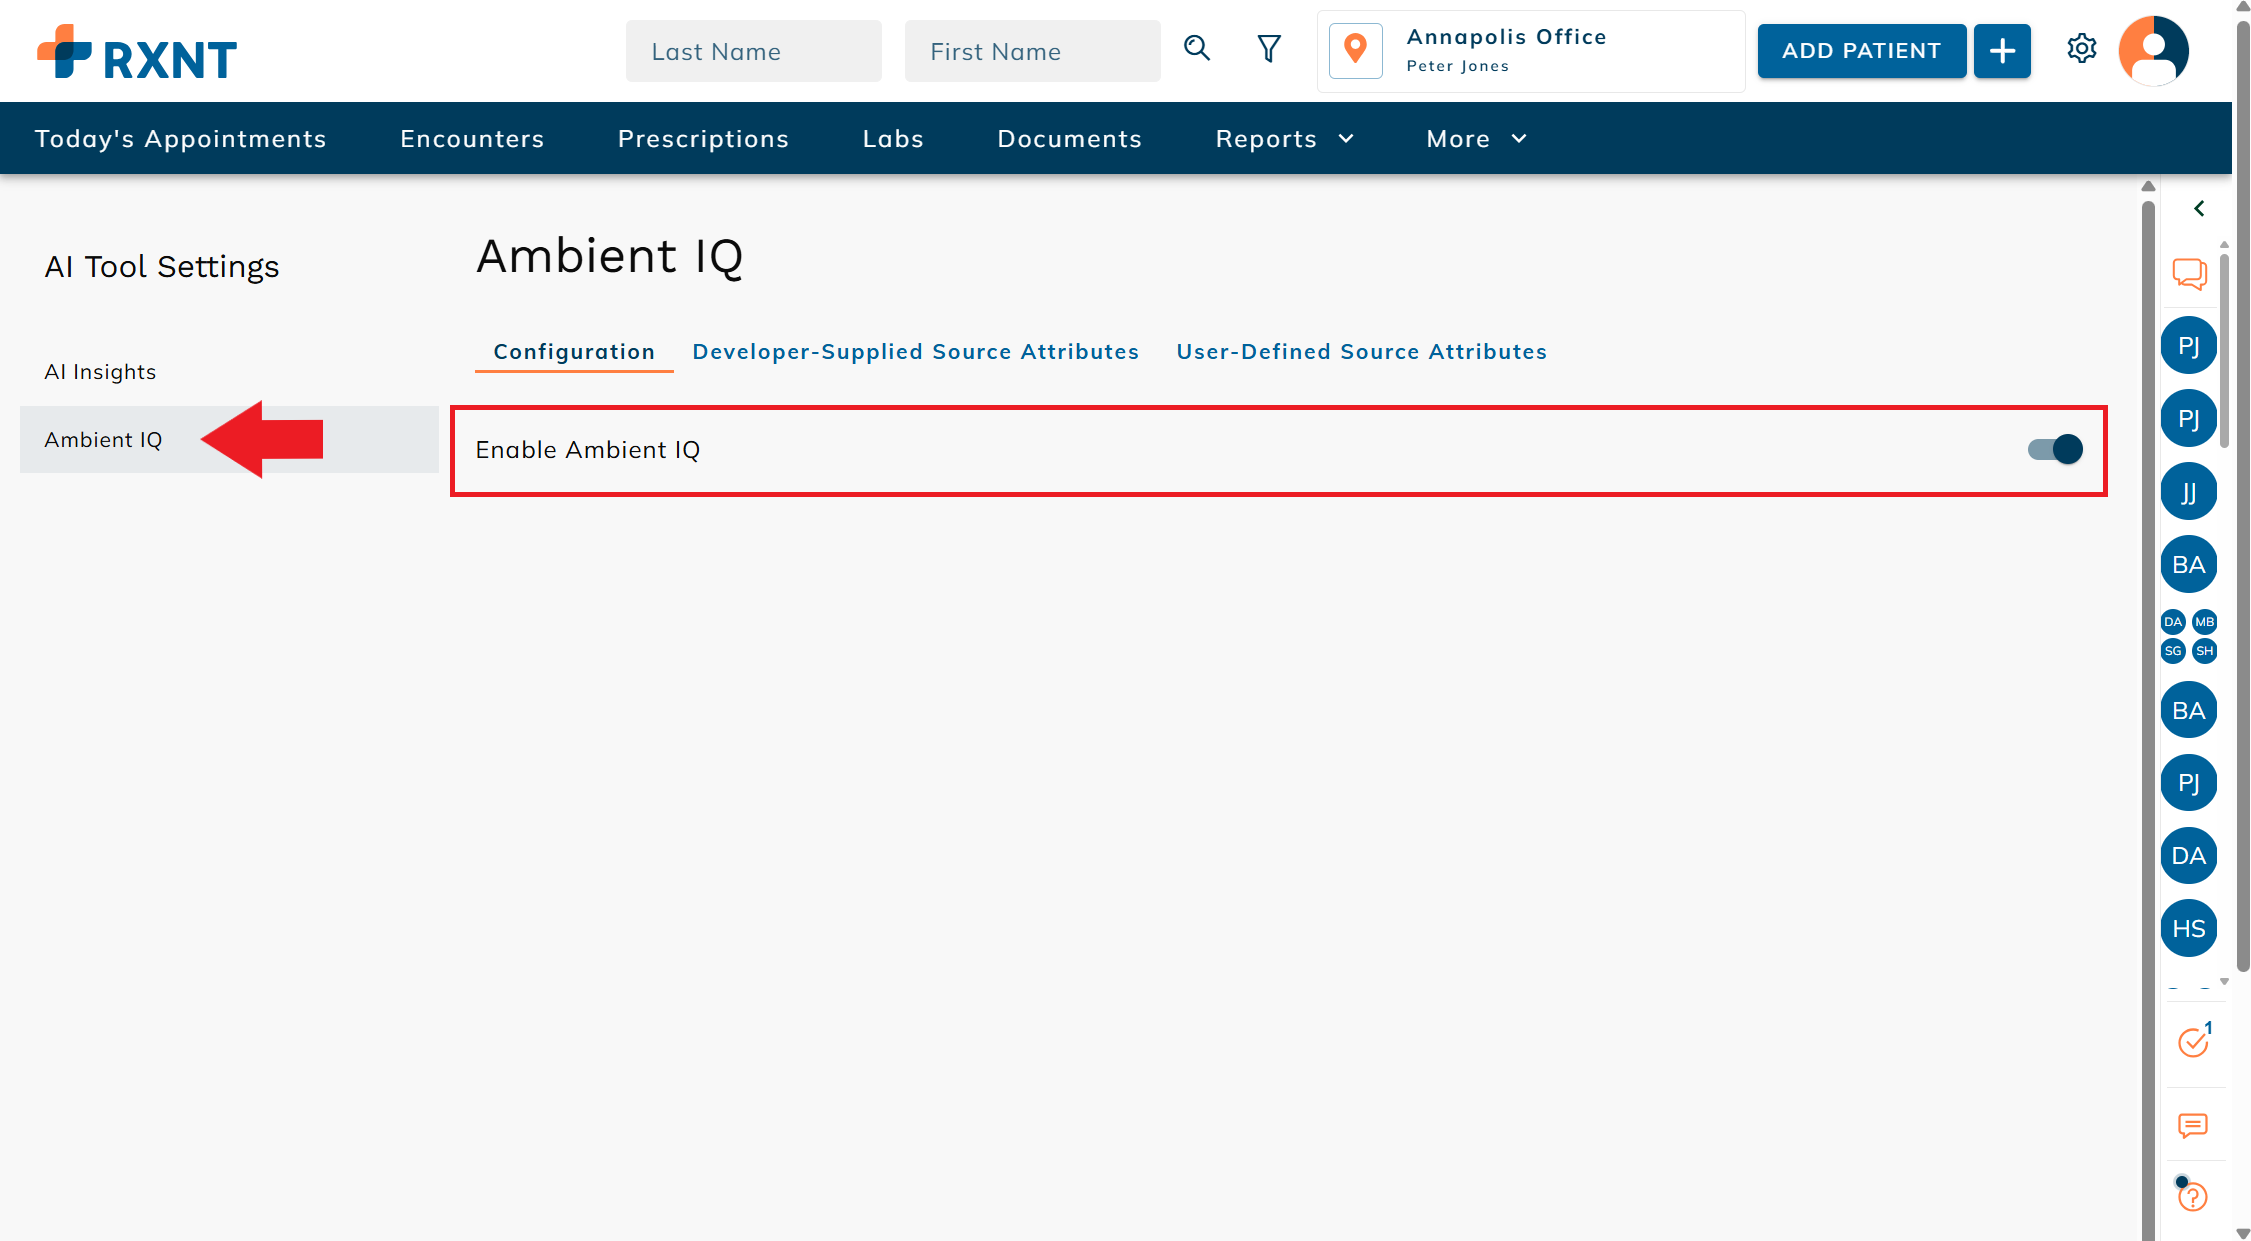
Task: Select AI Insights in settings sidebar
Action: pos(100,372)
